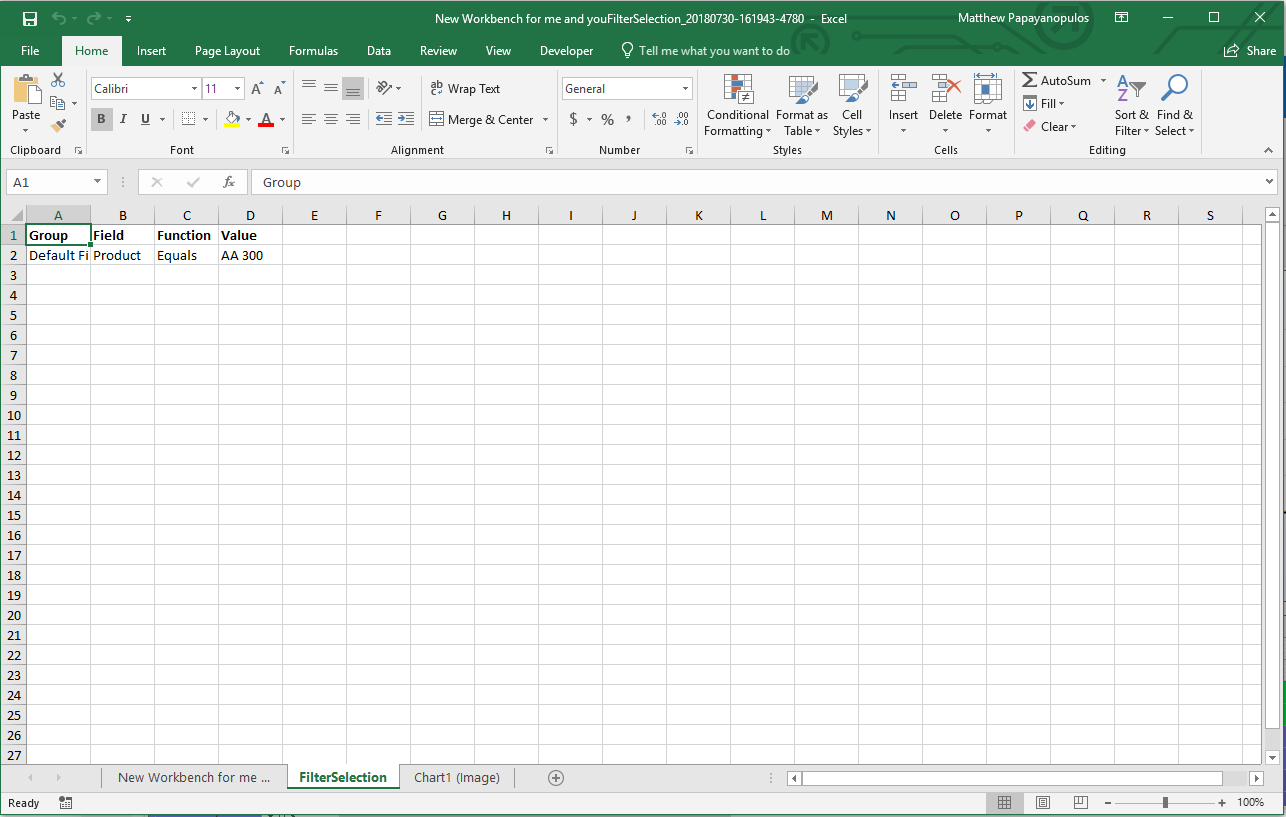Open the Clear dropdown menu
This screenshot has width=1286, height=817.
tap(1050, 126)
